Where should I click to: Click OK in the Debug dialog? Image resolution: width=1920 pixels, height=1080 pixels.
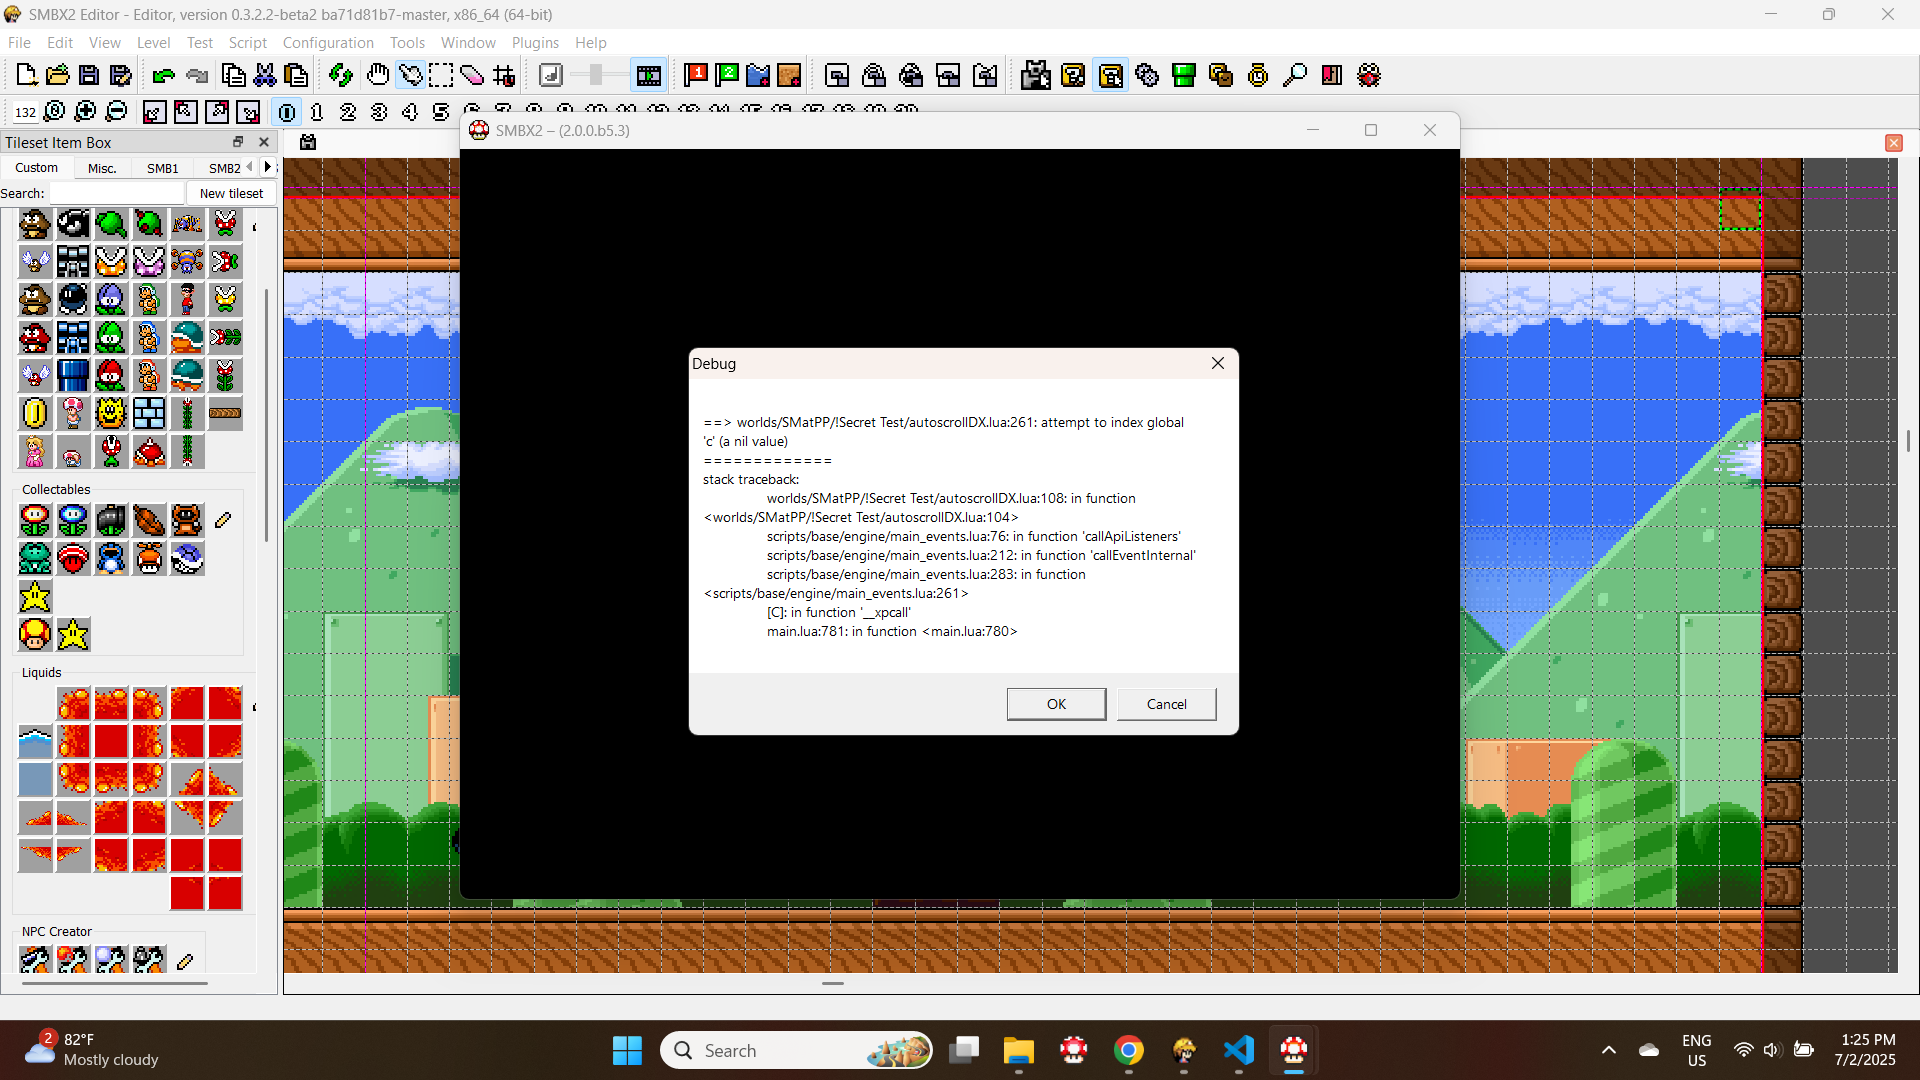1056,704
